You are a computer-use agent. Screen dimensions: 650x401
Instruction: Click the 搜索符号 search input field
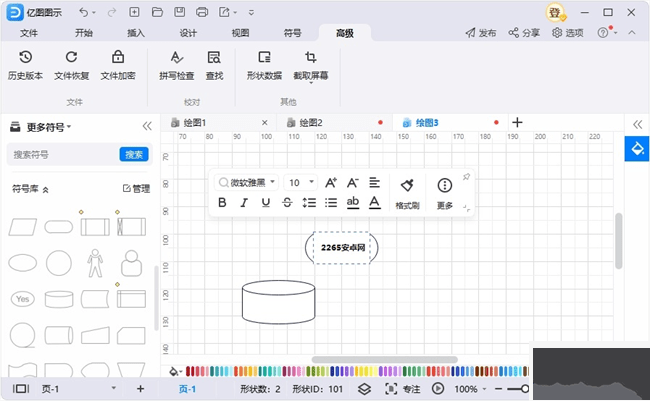(62, 155)
